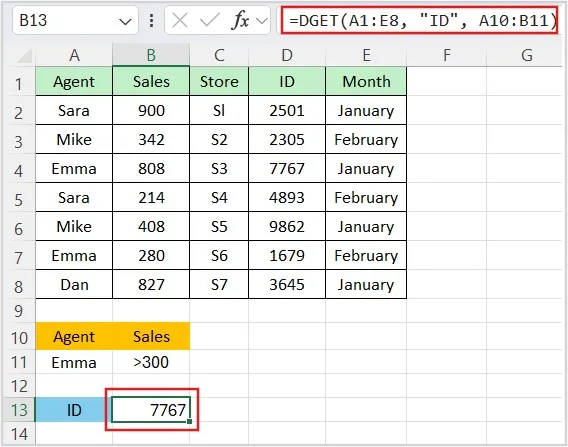The height and width of the screenshot is (447, 568).
Task: Select the cell with sales 214
Action: (151, 197)
